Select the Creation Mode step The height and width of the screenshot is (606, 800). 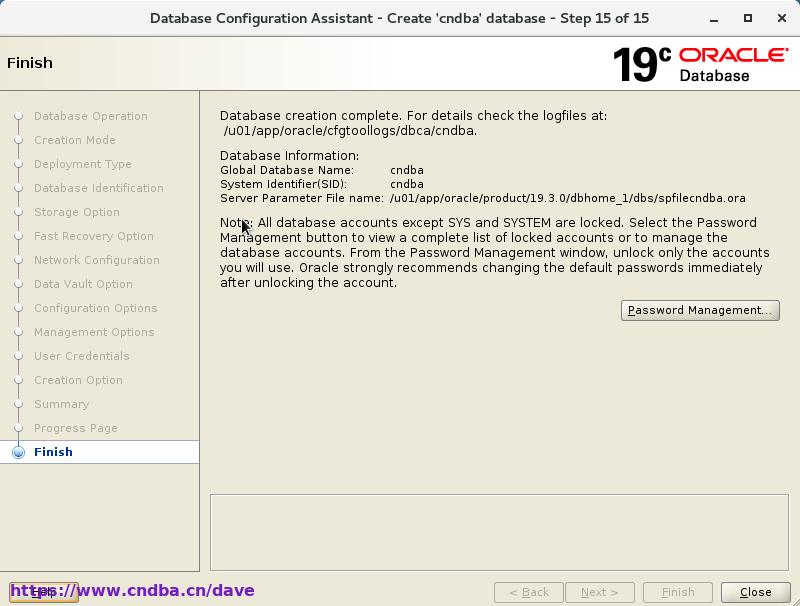[x=74, y=140]
